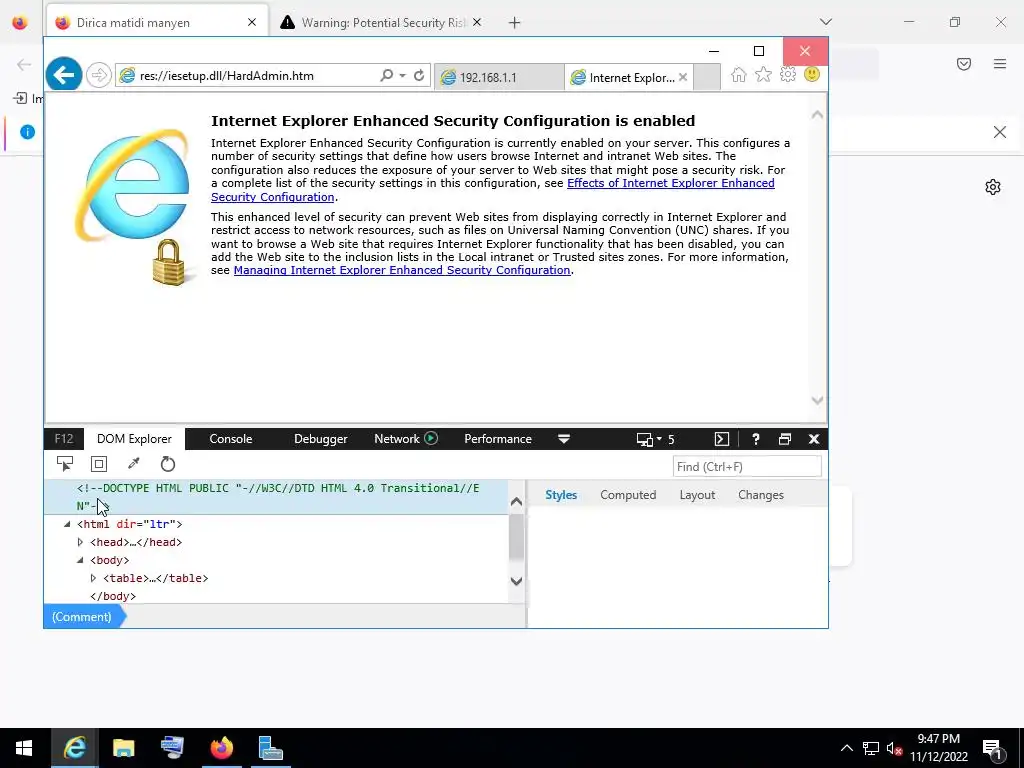1024x768 pixels.
Task: Open the IE Tools gear menu
Action: [788, 74]
